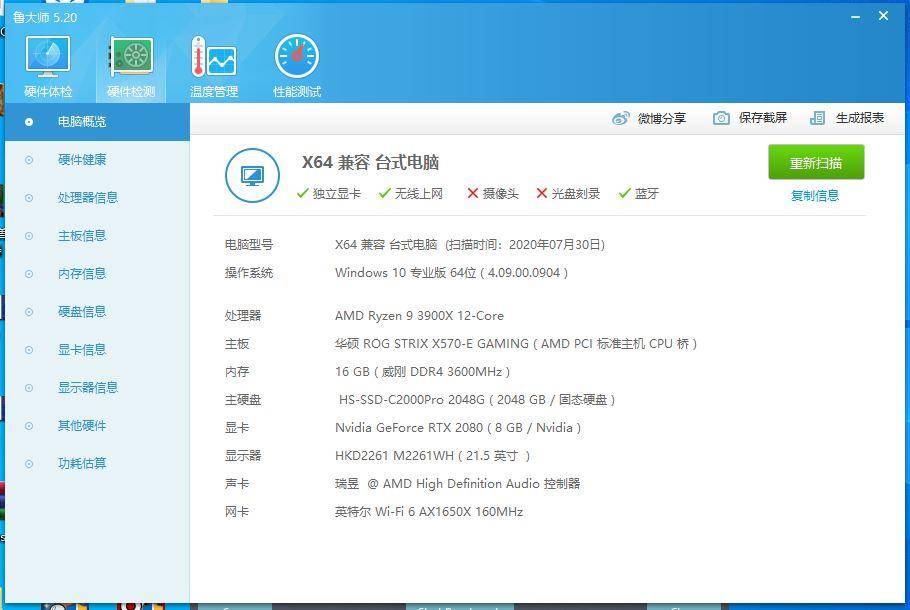Minimize the 鲁大师 window

pos(855,17)
